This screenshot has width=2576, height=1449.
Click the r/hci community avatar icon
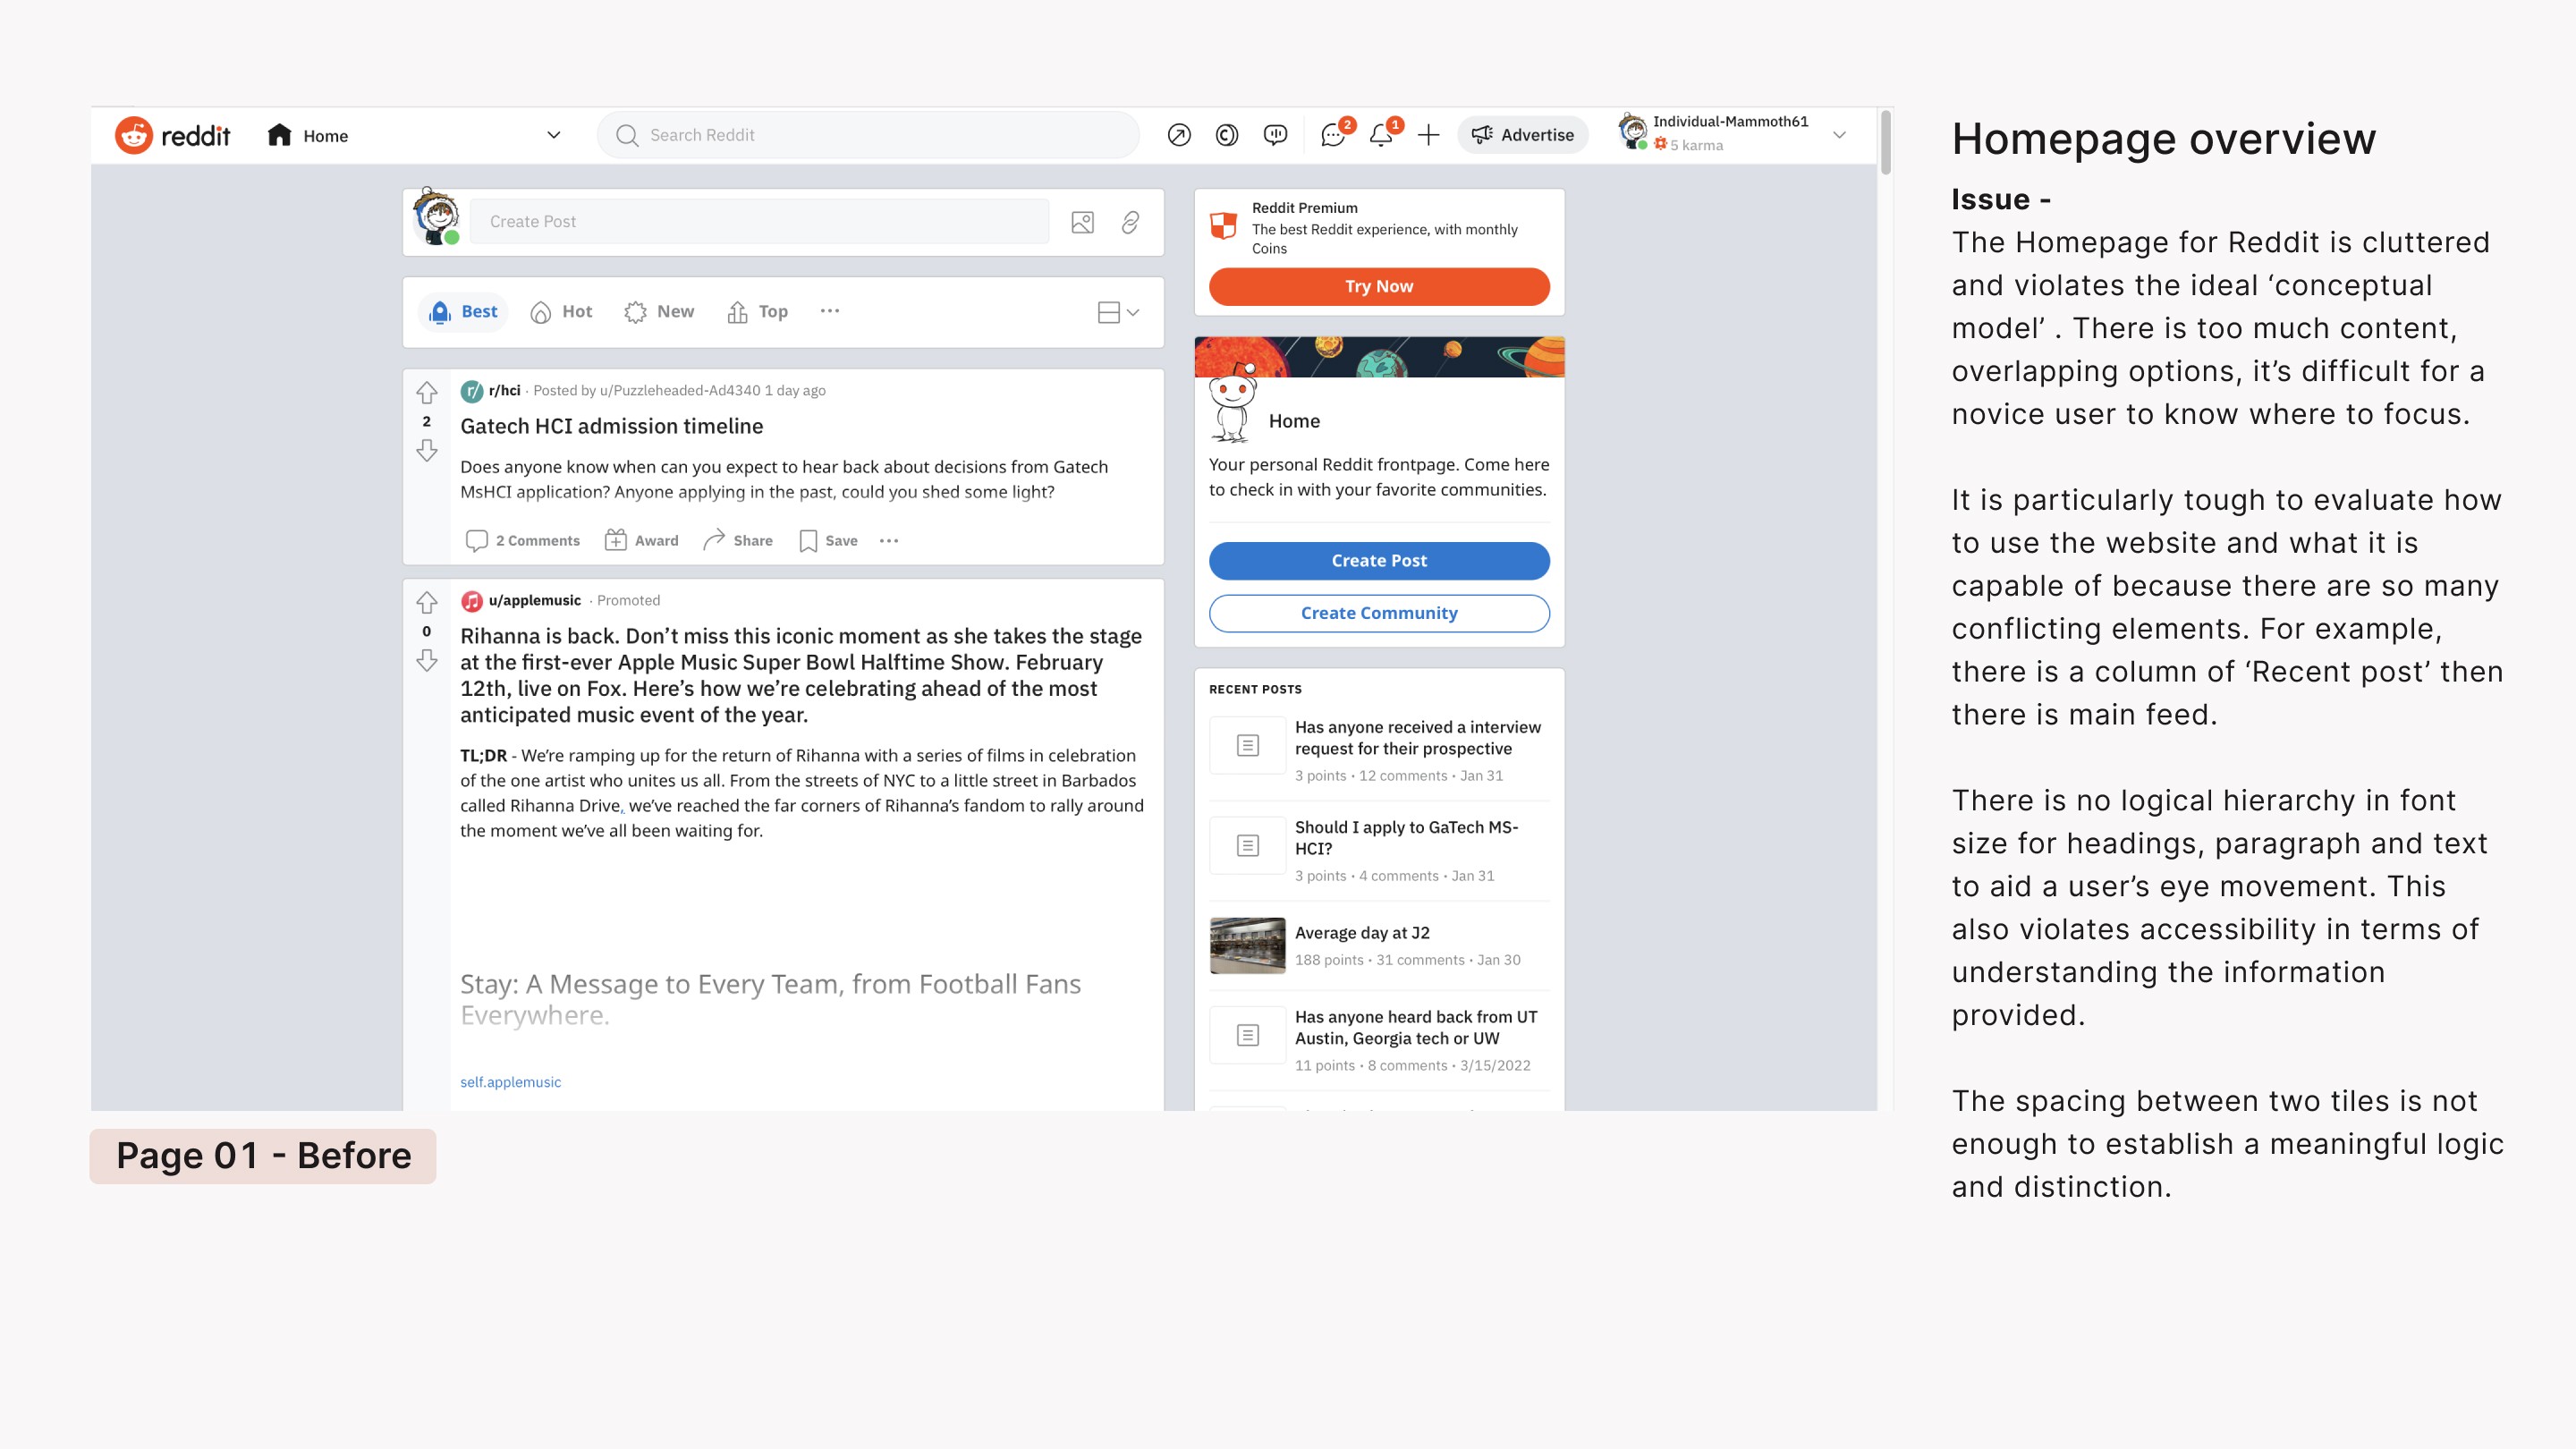point(472,391)
